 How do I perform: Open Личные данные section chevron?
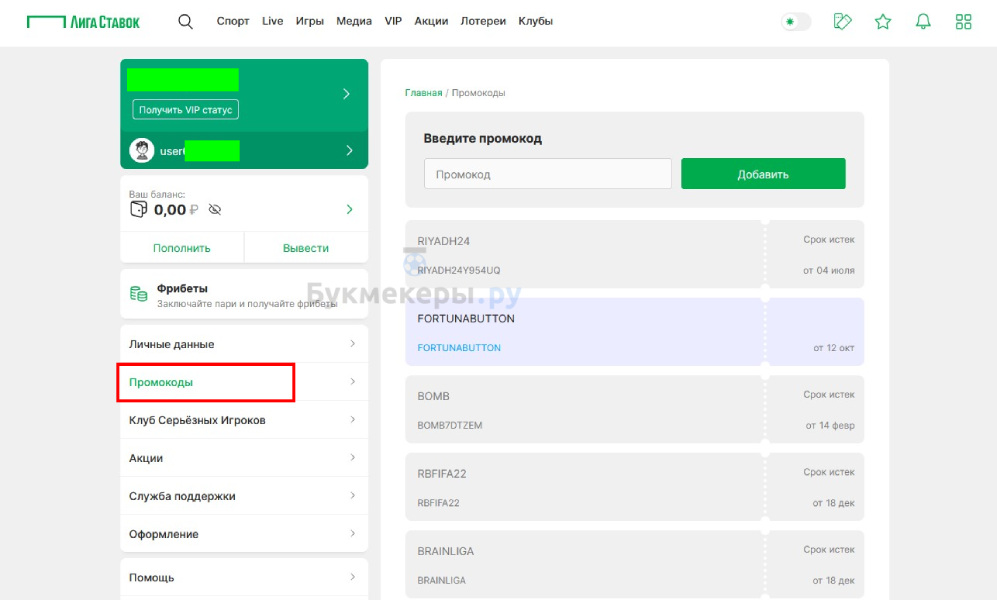pyautogui.click(x=352, y=344)
